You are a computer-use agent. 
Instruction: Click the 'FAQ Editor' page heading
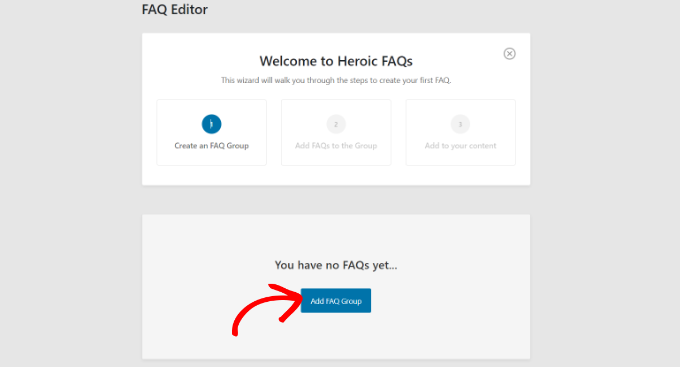175,10
